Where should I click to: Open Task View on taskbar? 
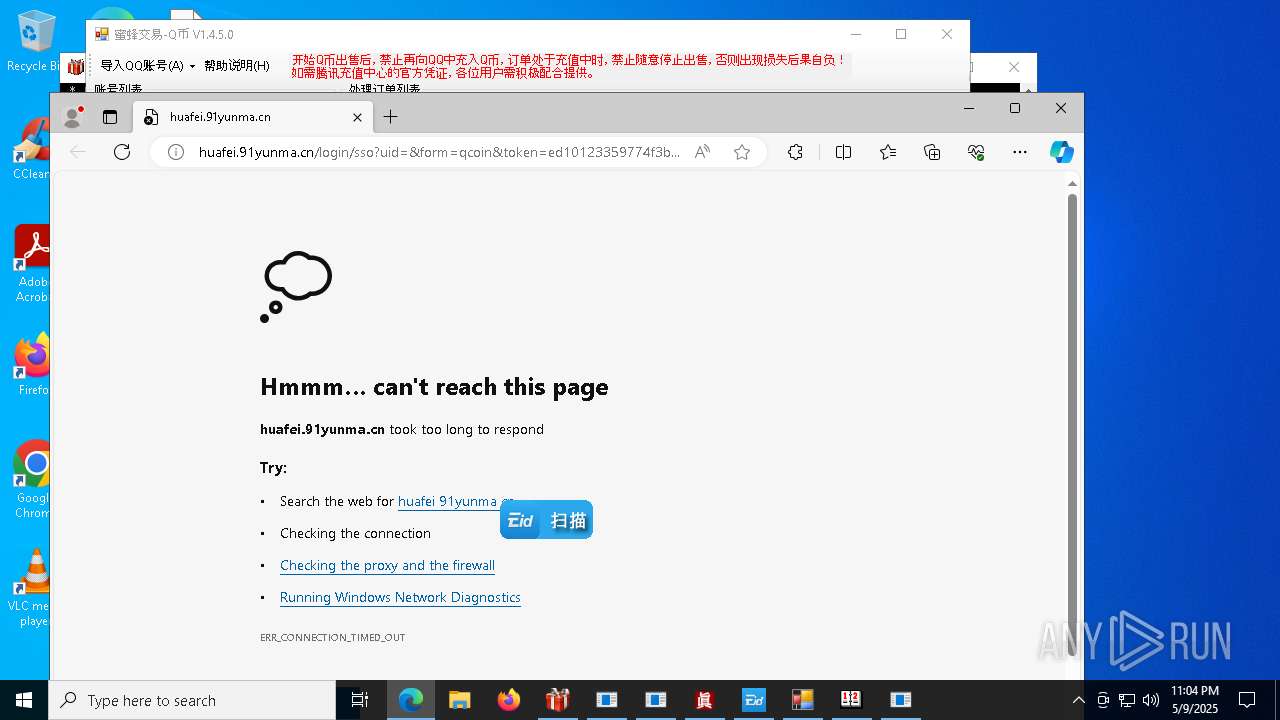[360, 700]
